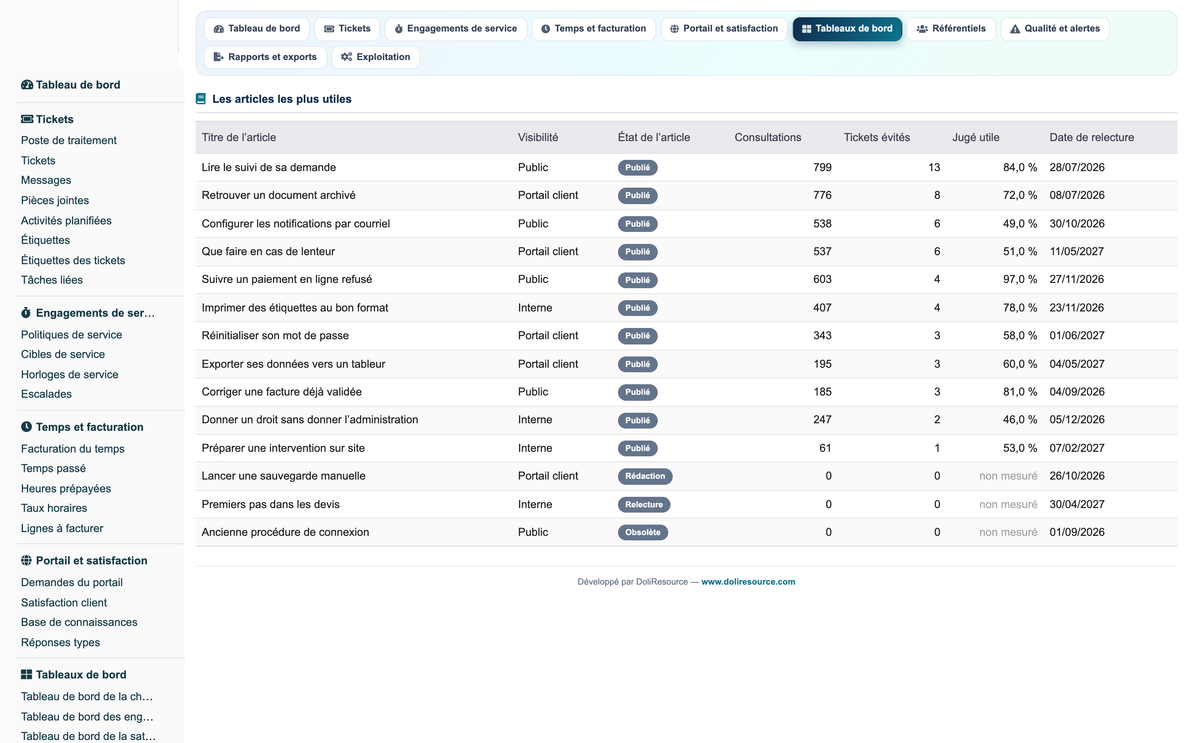Sort by the Date de relecture column header
The height and width of the screenshot is (743, 1200).
coord(1092,137)
